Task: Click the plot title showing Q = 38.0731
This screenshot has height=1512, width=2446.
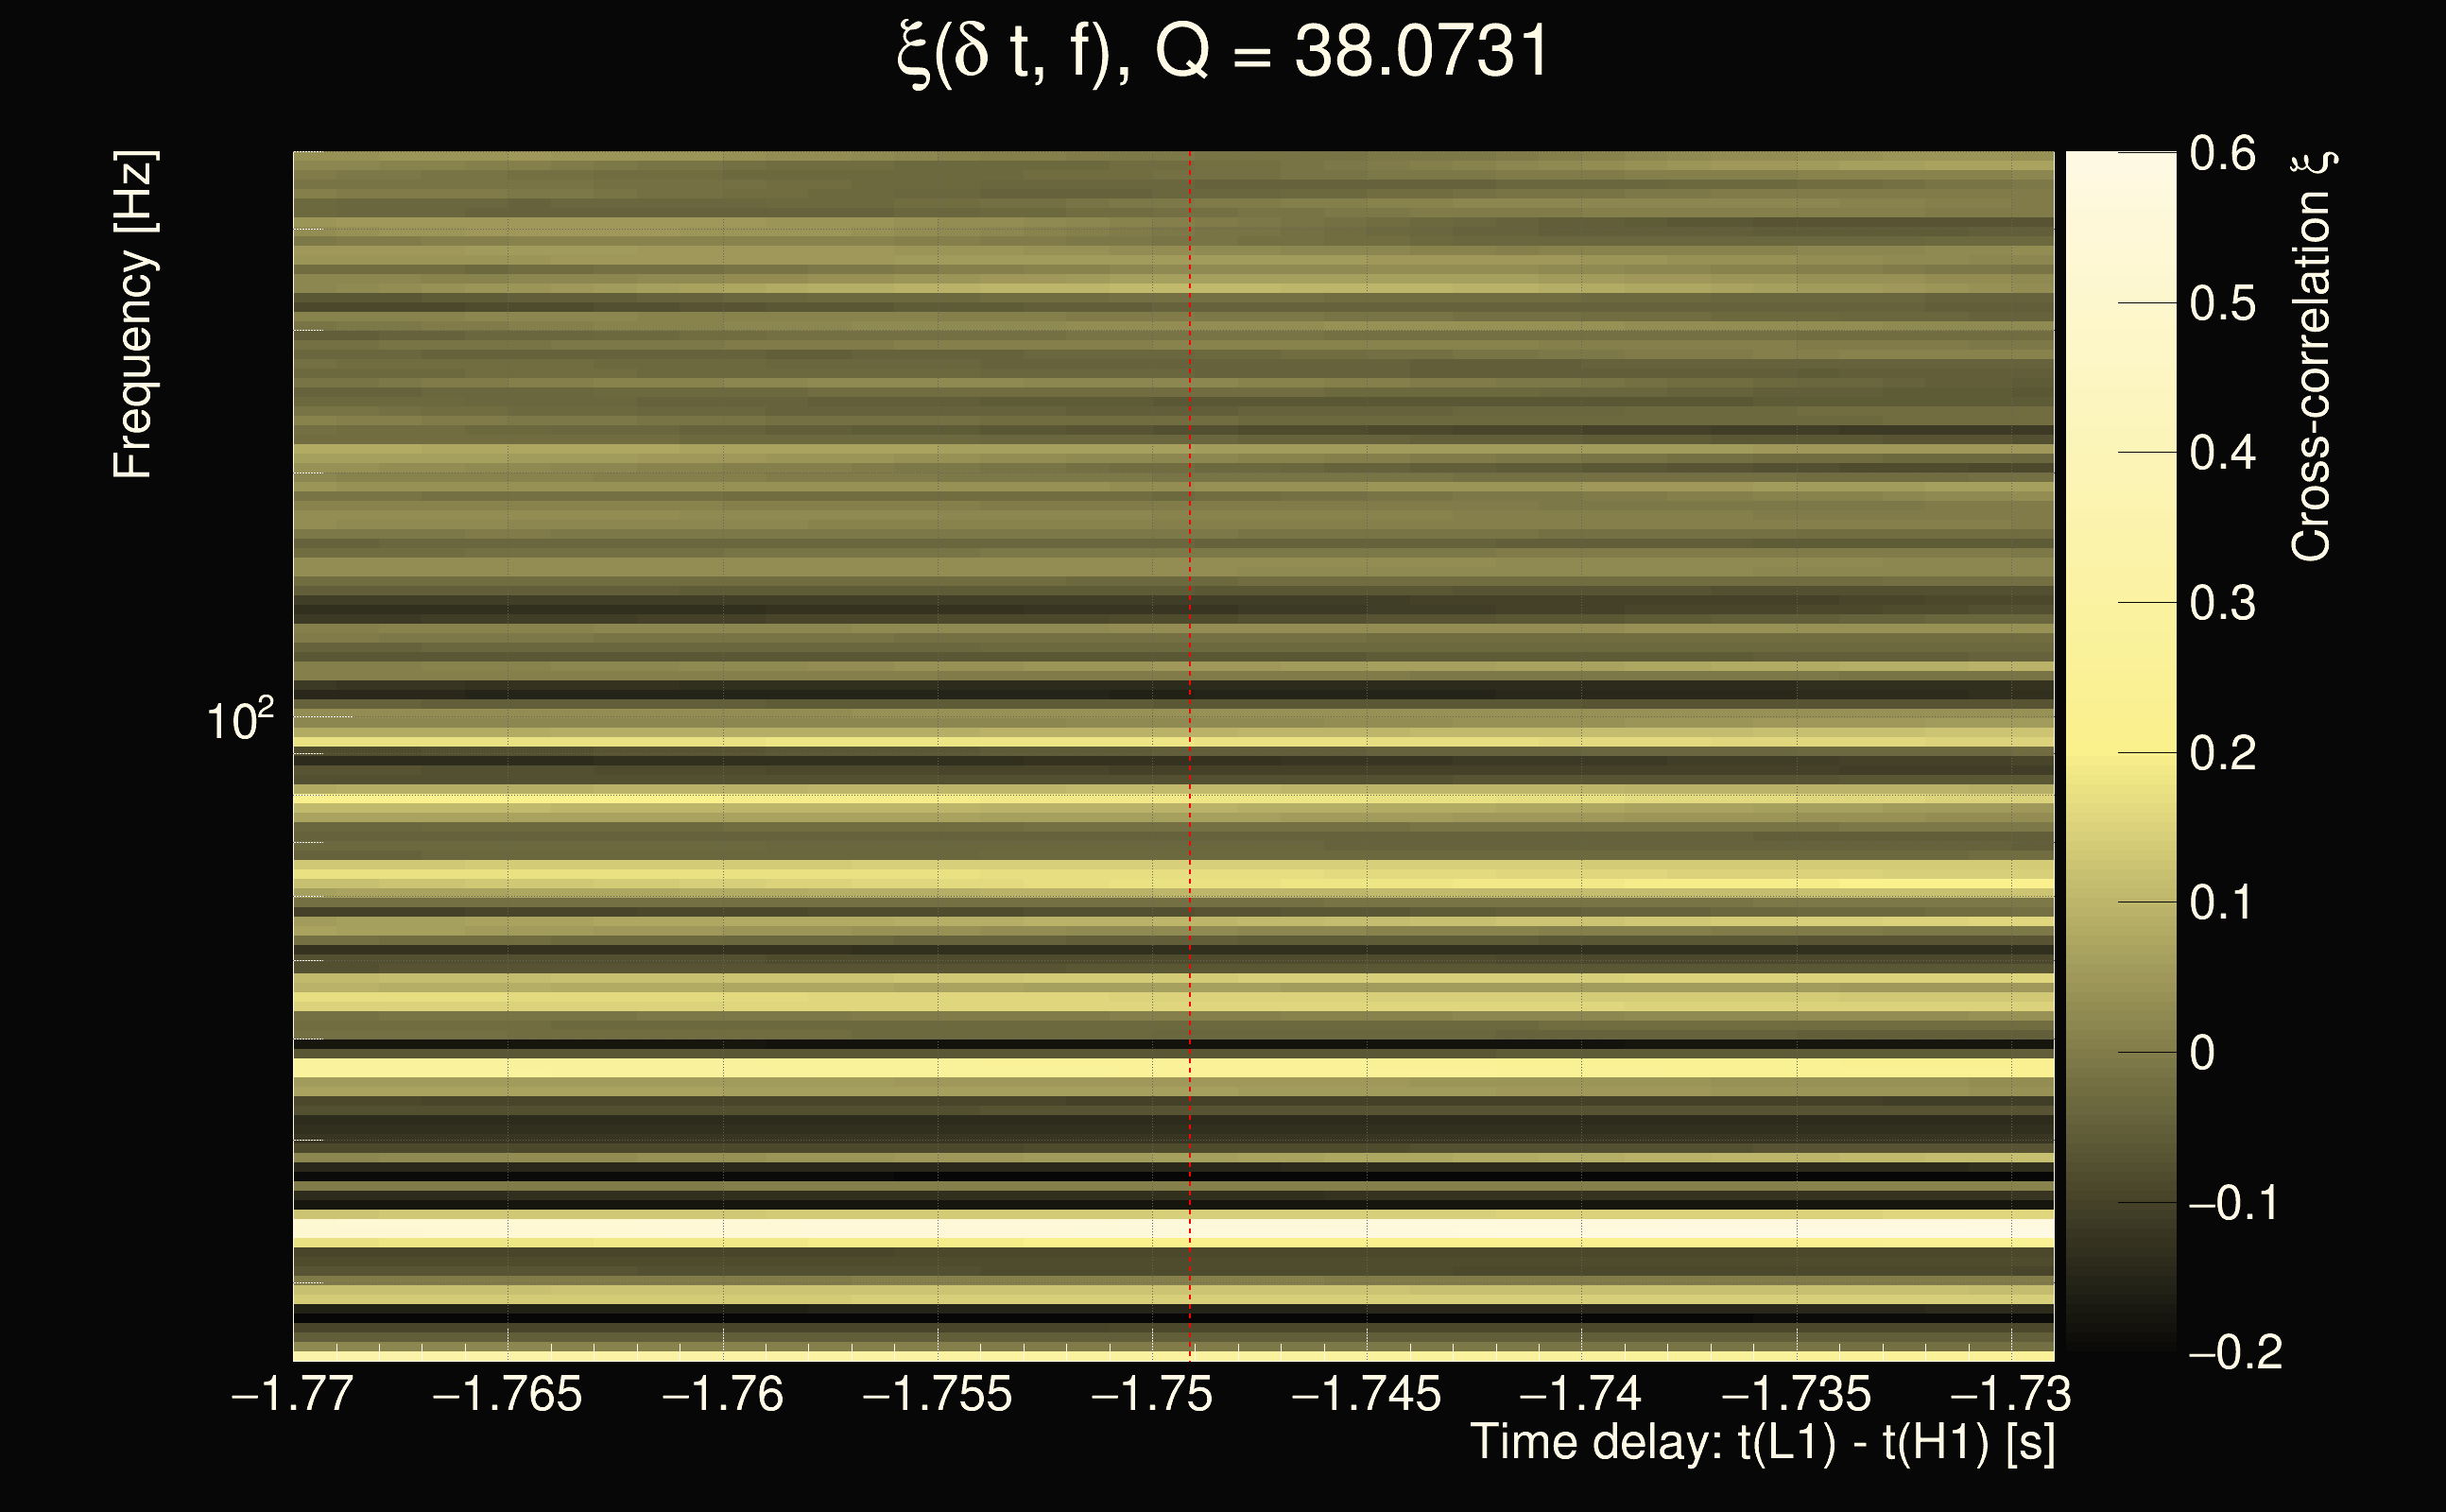Action: point(1222,52)
